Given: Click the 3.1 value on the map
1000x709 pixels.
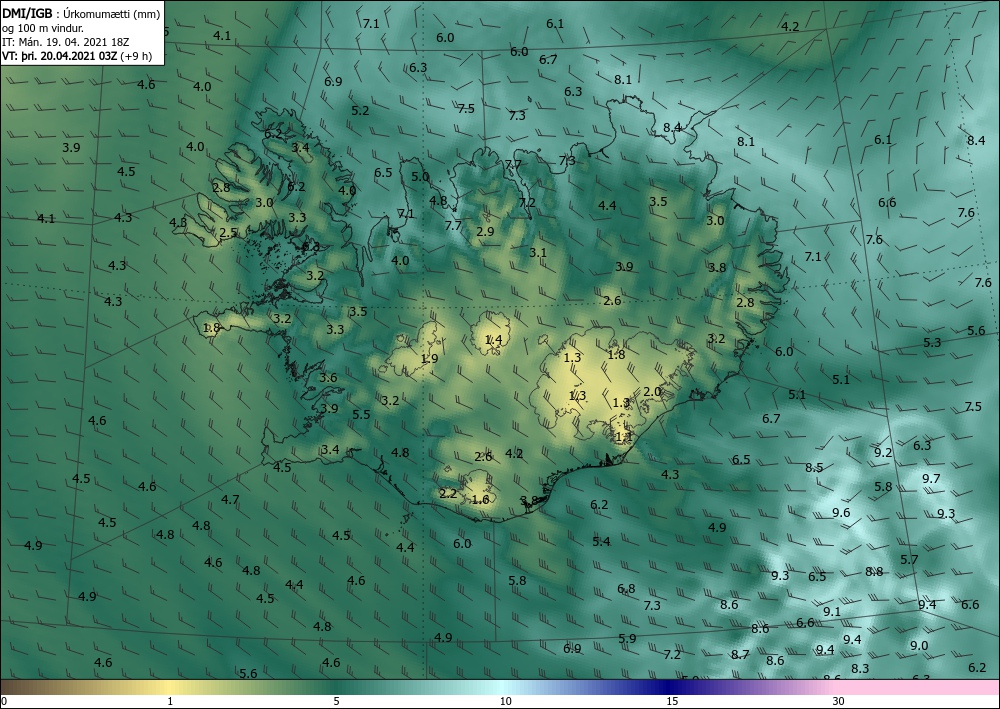Looking at the screenshot, I should coord(538,252).
